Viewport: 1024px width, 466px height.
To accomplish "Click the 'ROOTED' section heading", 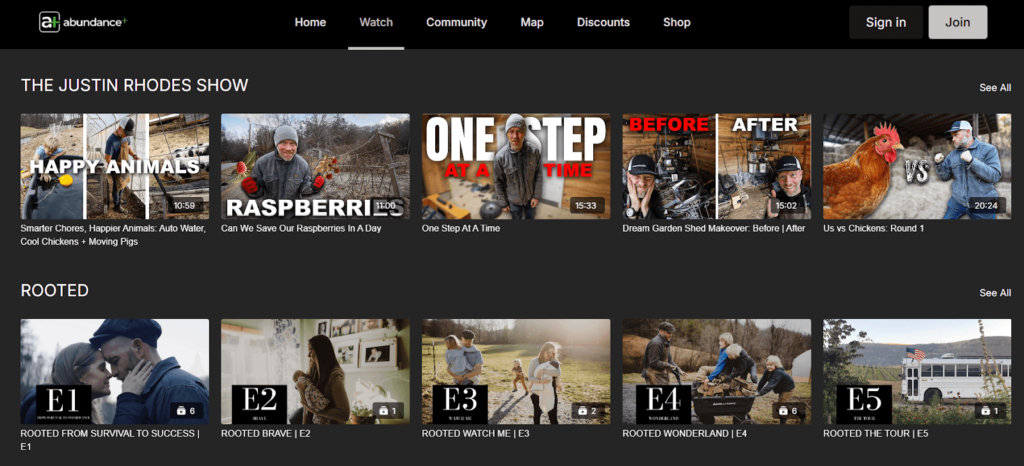I will pyautogui.click(x=55, y=291).
